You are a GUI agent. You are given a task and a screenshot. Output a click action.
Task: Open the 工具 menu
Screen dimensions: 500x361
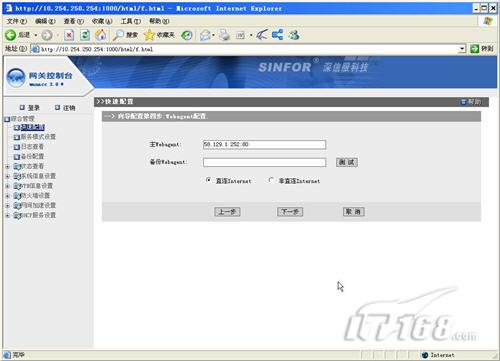(130, 21)
